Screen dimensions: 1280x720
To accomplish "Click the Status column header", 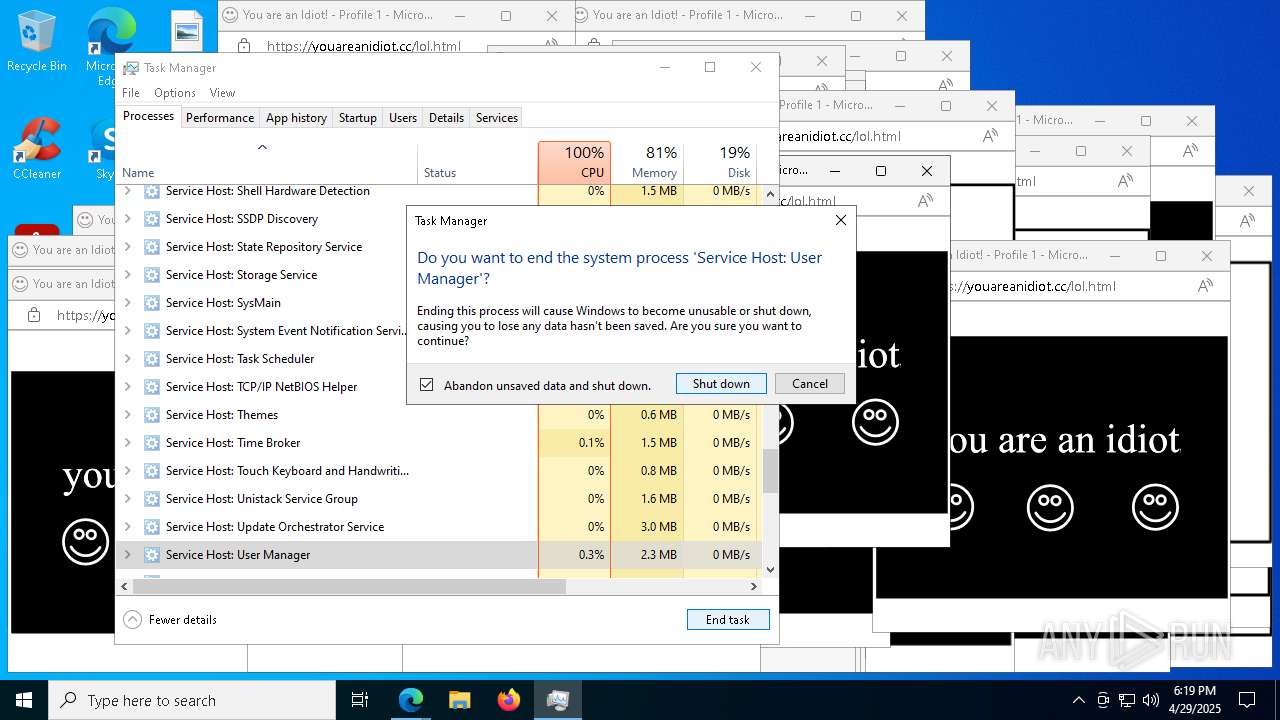I will [478, 162].
